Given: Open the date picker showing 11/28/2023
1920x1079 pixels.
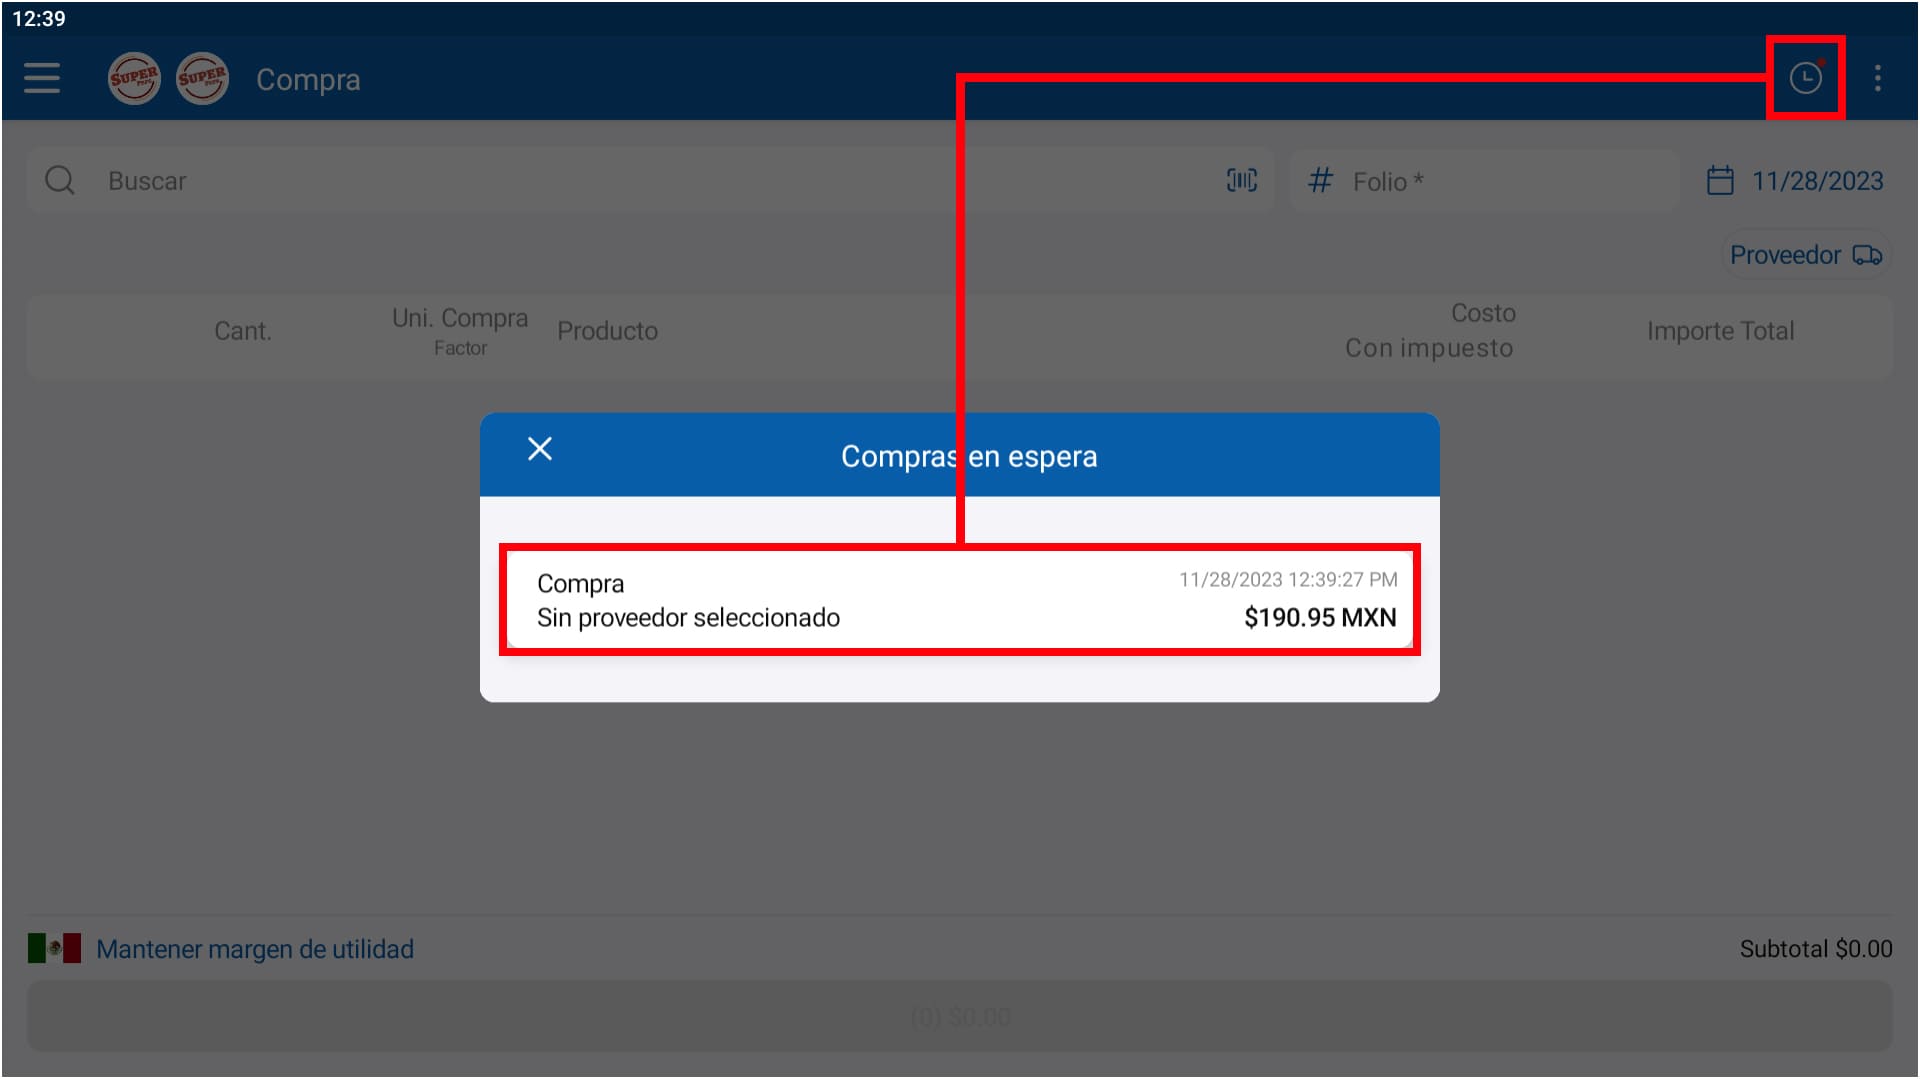Looking at the screenshot, I should click(x=1817, y=181).
